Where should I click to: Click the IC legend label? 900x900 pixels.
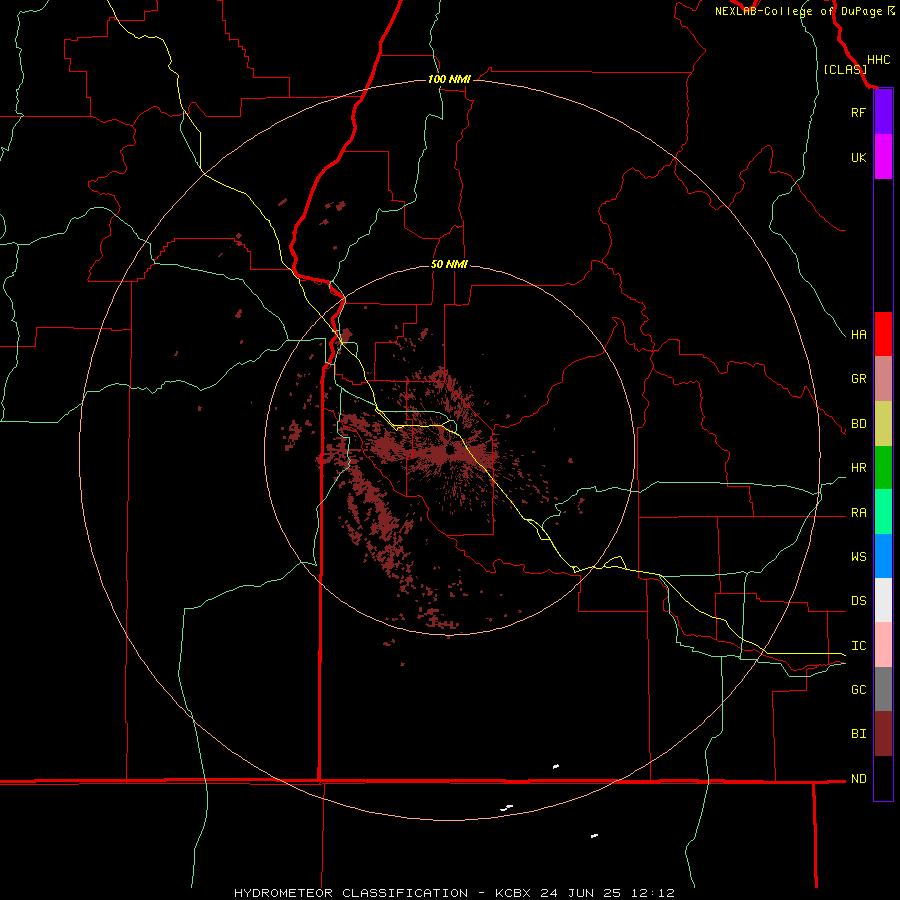(858, 645)
